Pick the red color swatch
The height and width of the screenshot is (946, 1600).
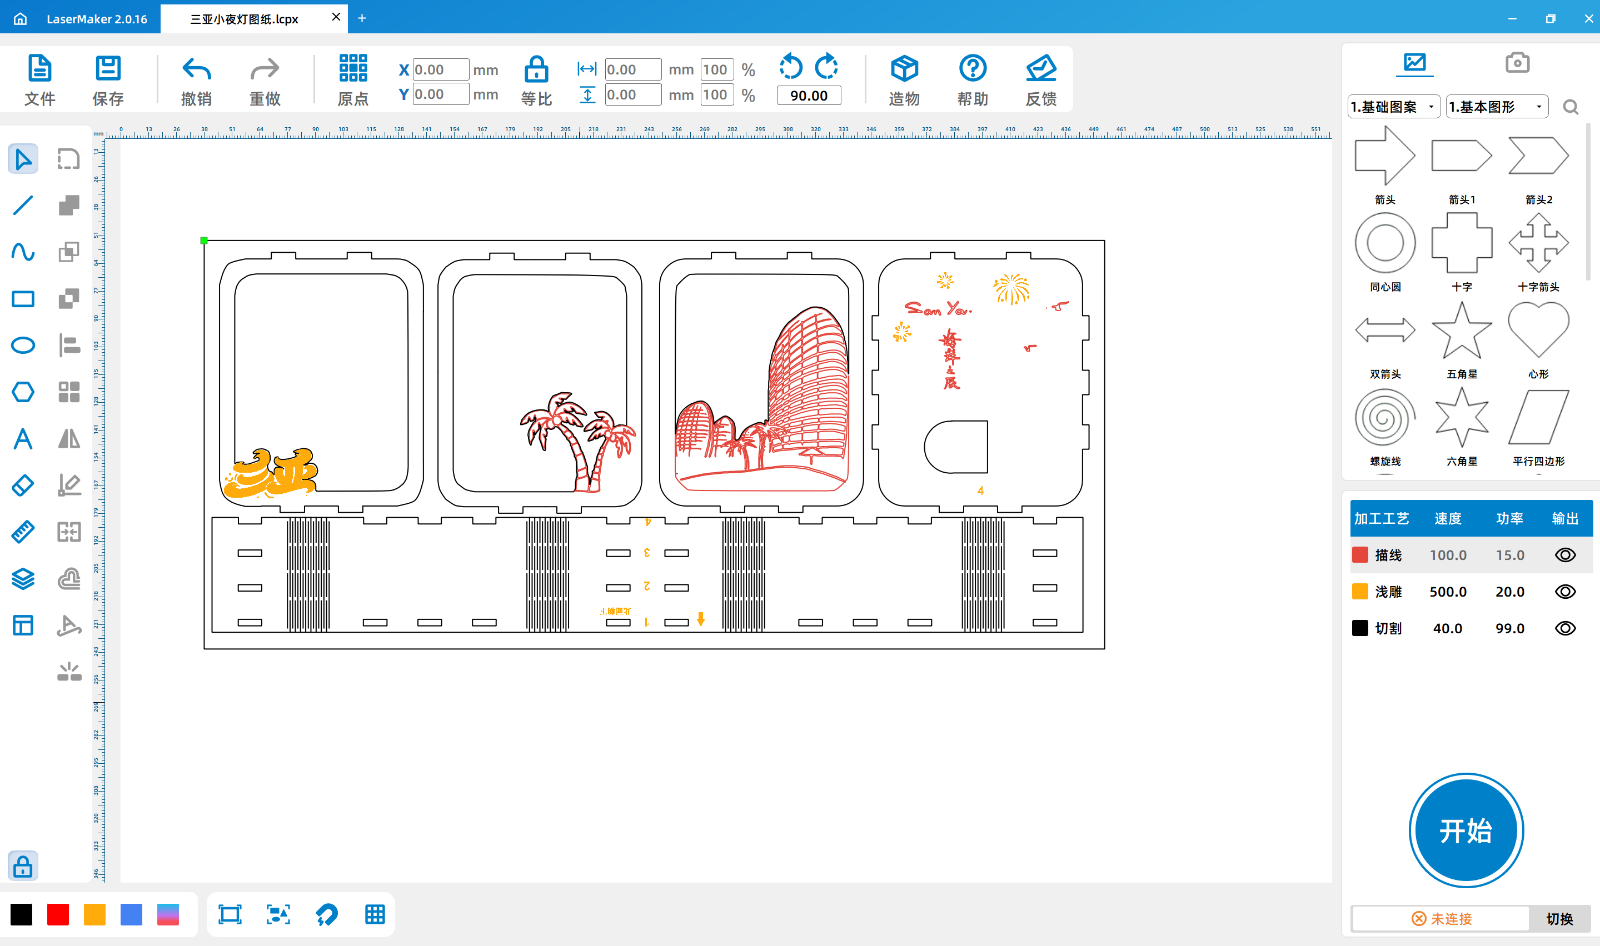coord(58,914)
